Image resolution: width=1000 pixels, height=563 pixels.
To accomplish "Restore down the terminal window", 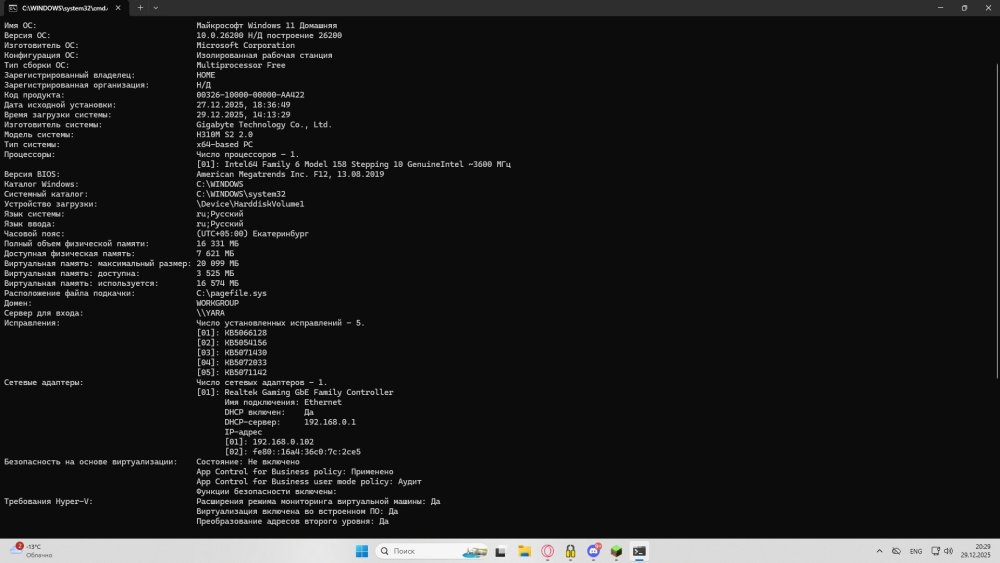I will click(x=964, y=8).
